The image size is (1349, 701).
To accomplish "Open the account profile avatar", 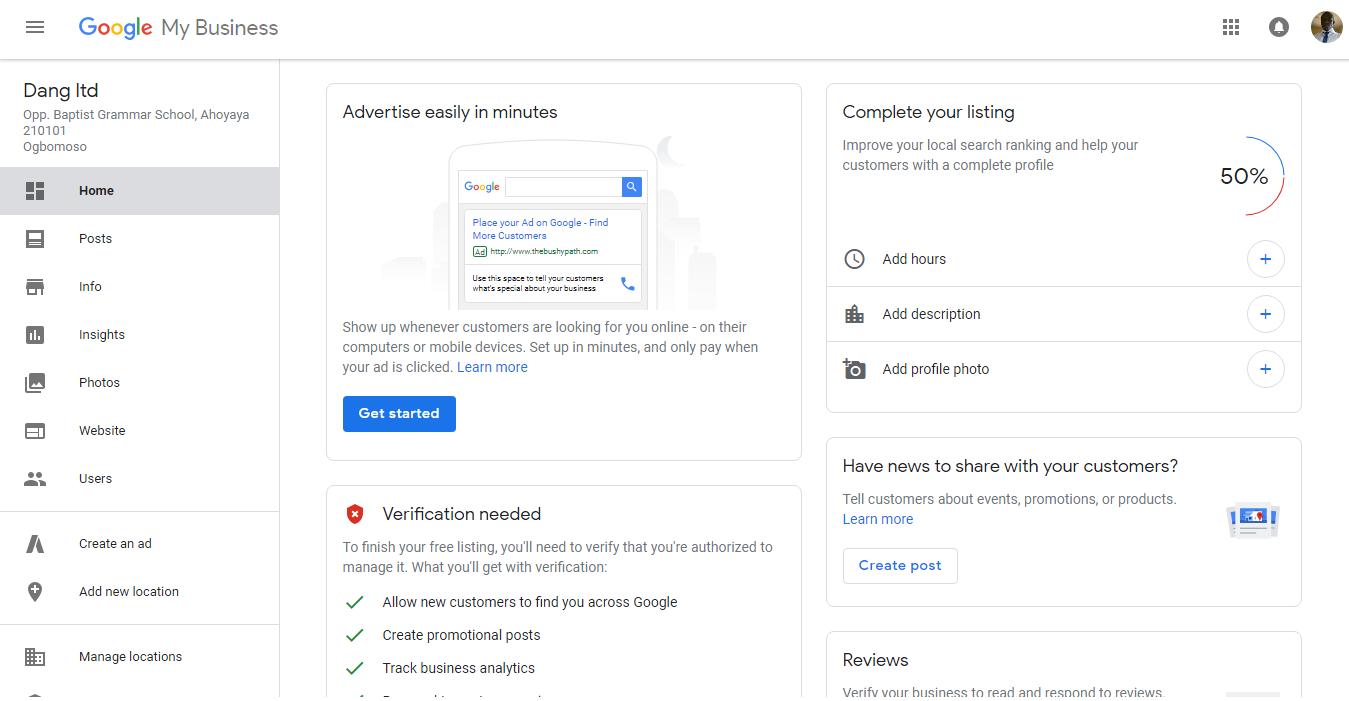I will [x=1326, y=27].
